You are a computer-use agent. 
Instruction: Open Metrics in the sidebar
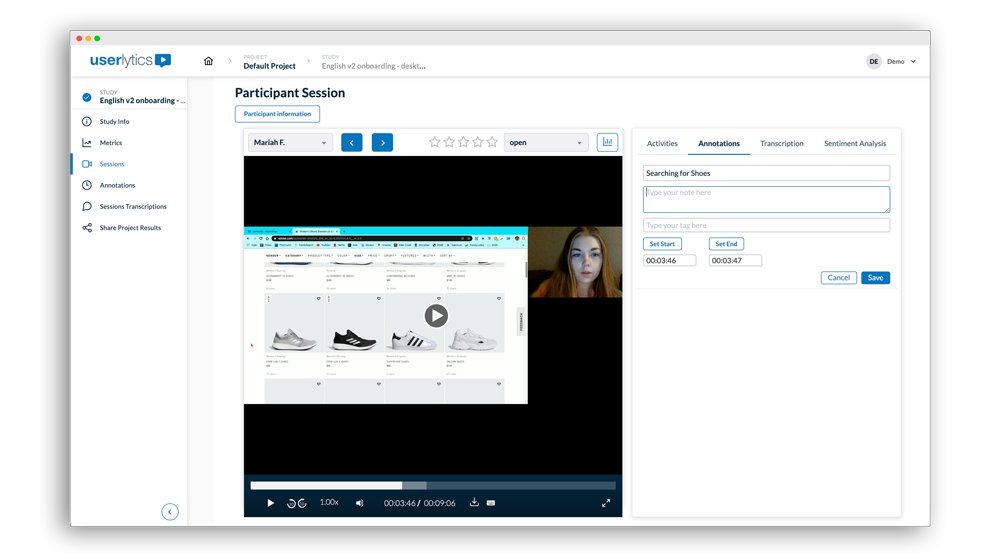click(110, 143)
